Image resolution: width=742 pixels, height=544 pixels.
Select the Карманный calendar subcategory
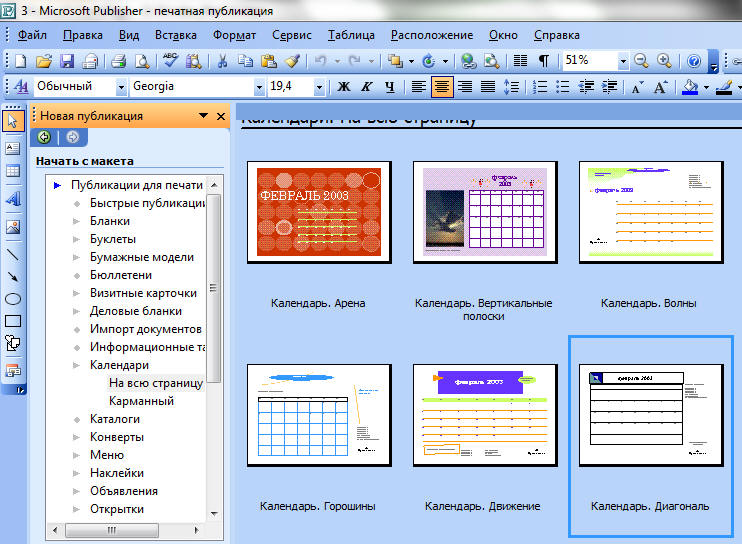click(141, 401)
